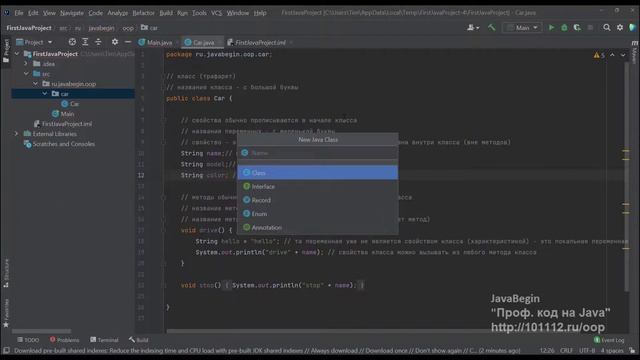Collapse the src folder
The width and height of the screenshot is (640, 360).
coord(26,73)
